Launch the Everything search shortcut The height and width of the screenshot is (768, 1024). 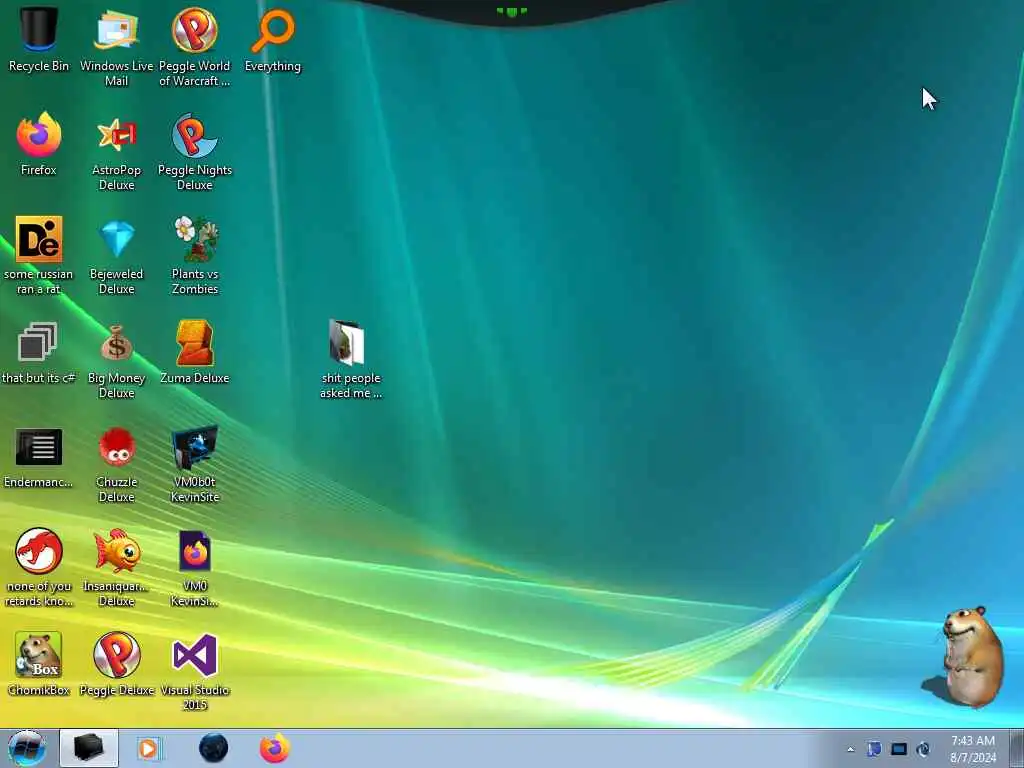coord(273,39)
